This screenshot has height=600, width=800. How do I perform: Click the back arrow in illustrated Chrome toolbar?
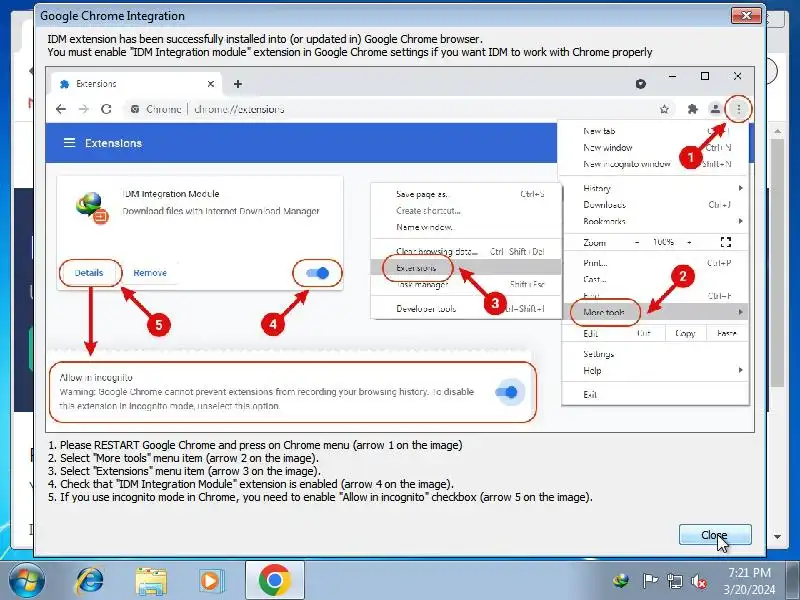[61, 109]
